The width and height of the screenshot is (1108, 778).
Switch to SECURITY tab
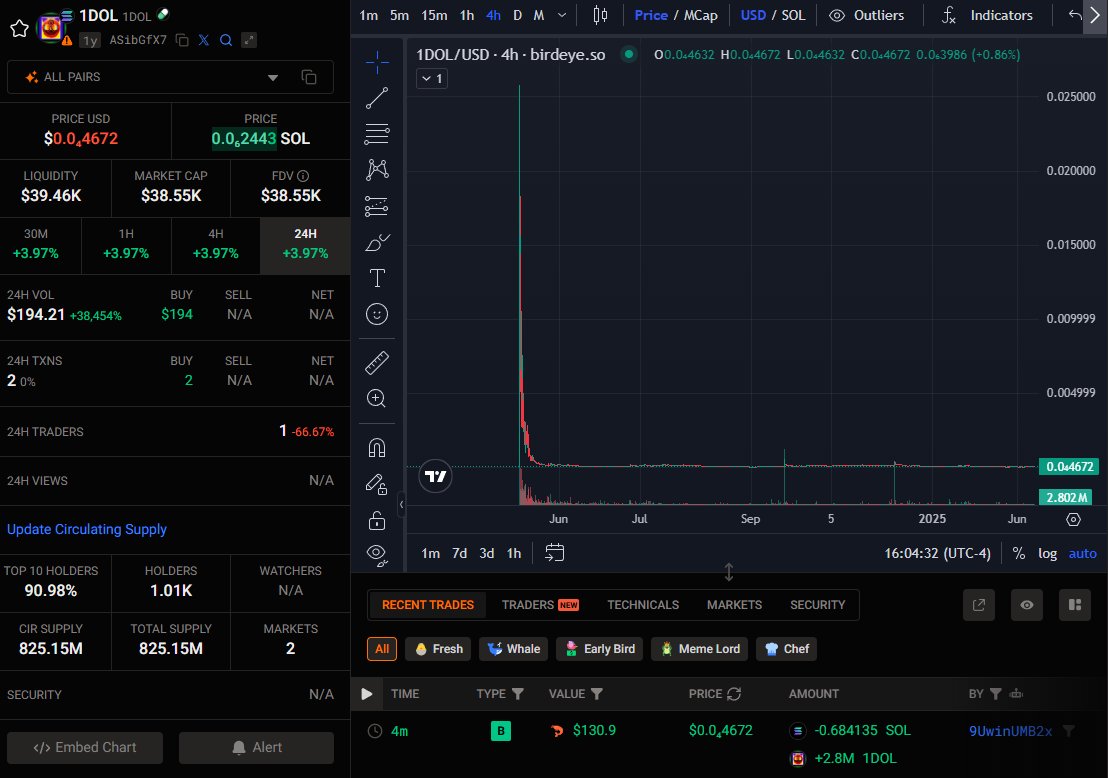tap(818, 605)
